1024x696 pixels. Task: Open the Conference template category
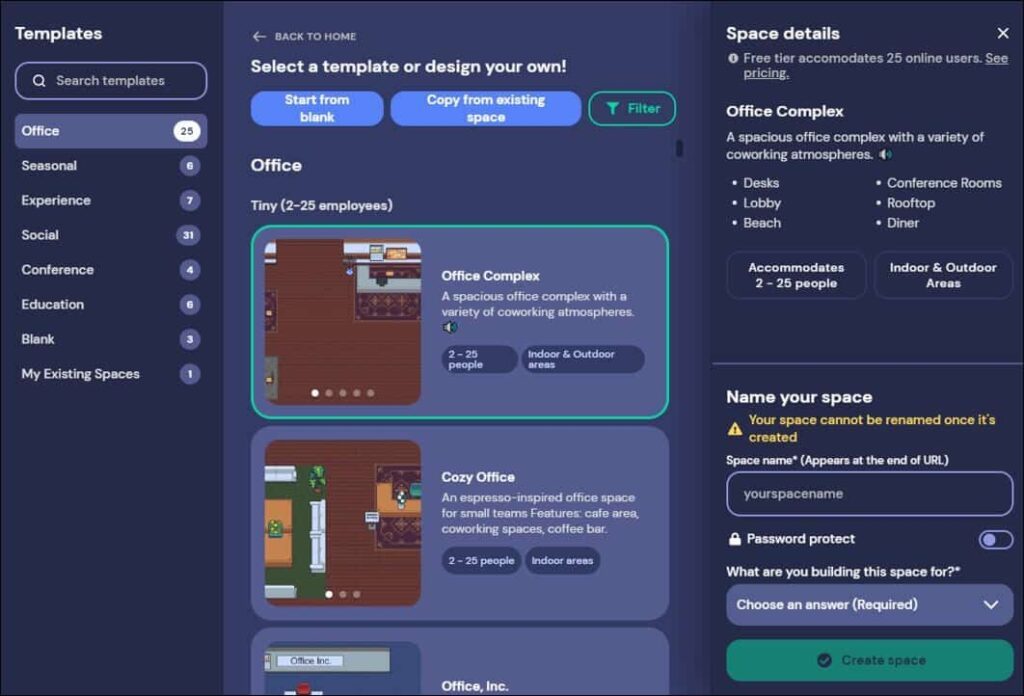[x=110, y=270]
